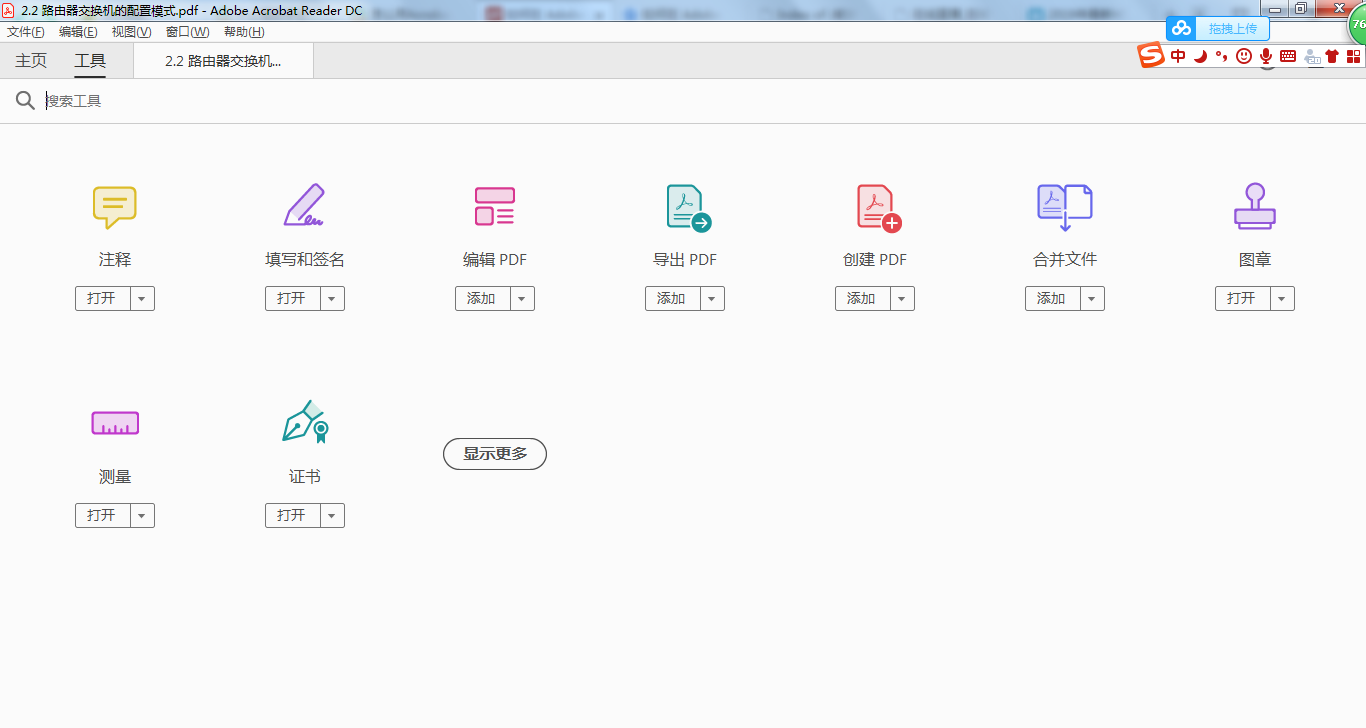The width and height of the screenshot is (1366, 728).
Task: Open the 图章 stamp tool icon
Action: pyautogui.click(x=1254, y=207)
